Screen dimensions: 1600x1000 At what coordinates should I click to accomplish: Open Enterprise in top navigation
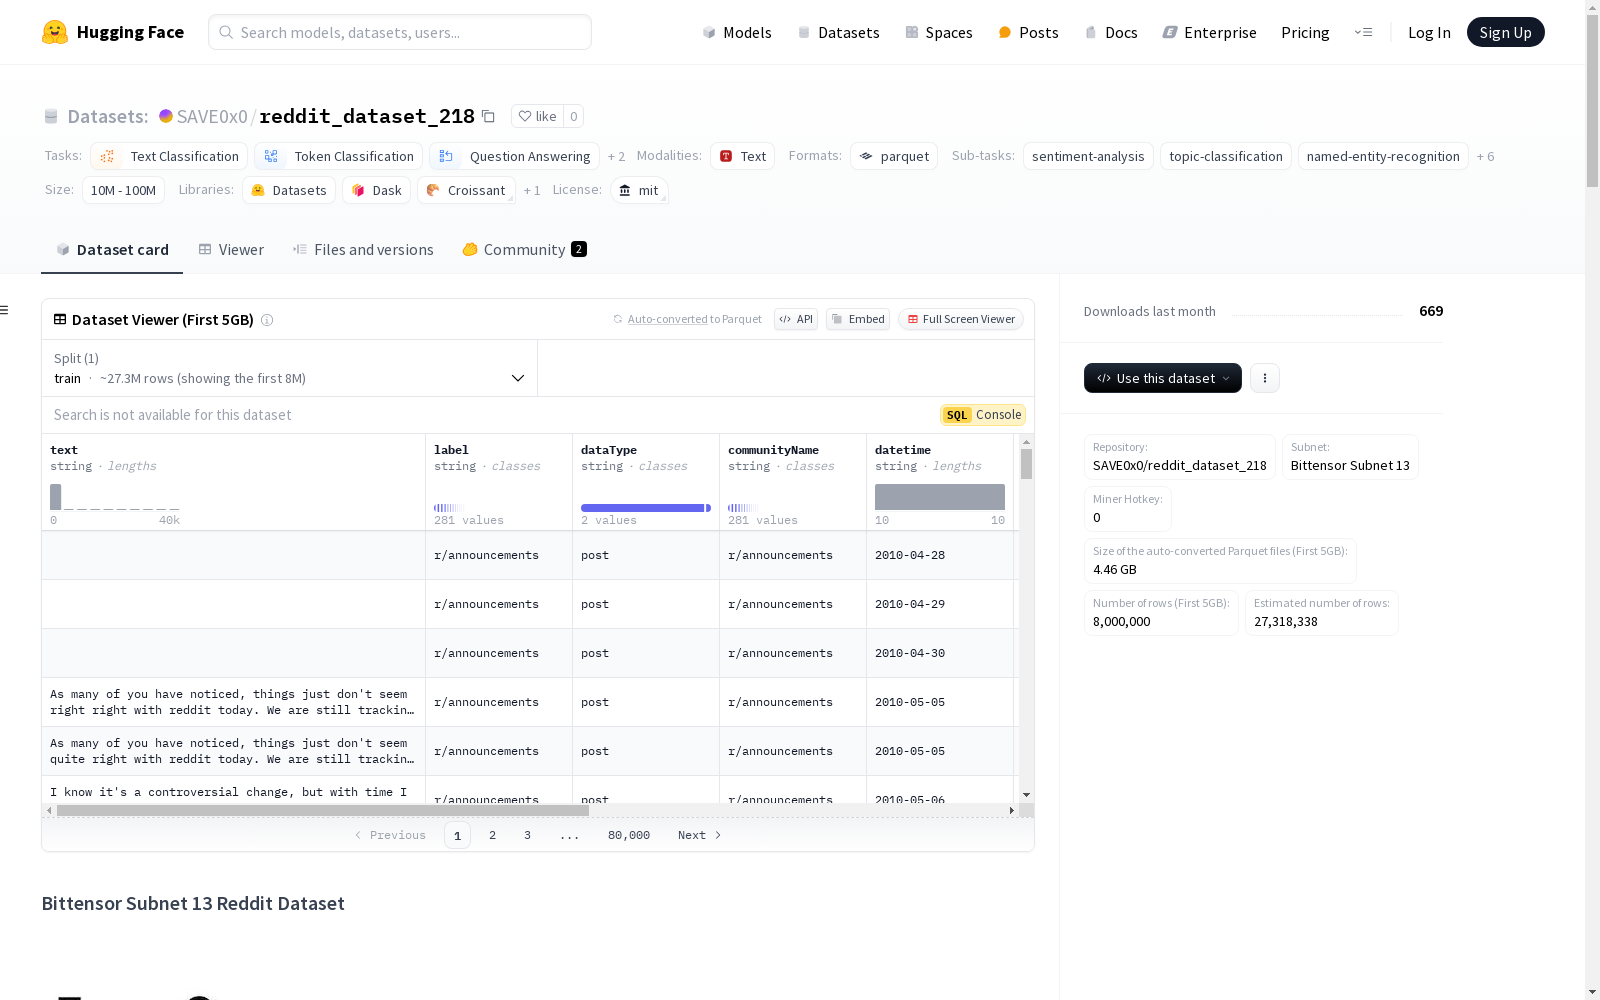point(1209,32)
